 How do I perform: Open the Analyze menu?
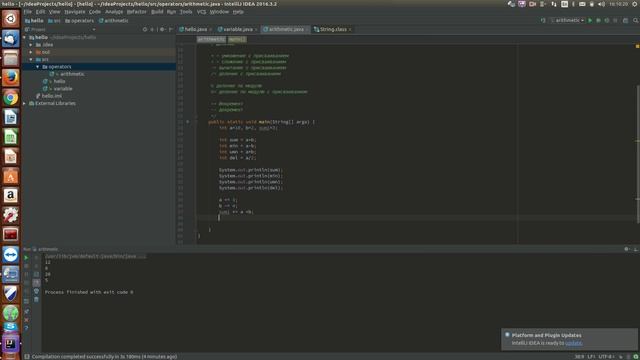pyautogui.click(x=114, y=12)
